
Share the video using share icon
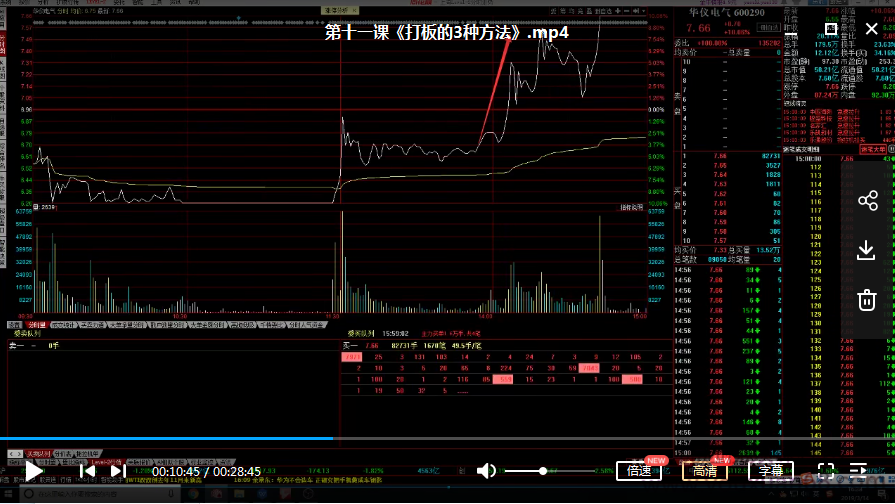pos(867,201)
